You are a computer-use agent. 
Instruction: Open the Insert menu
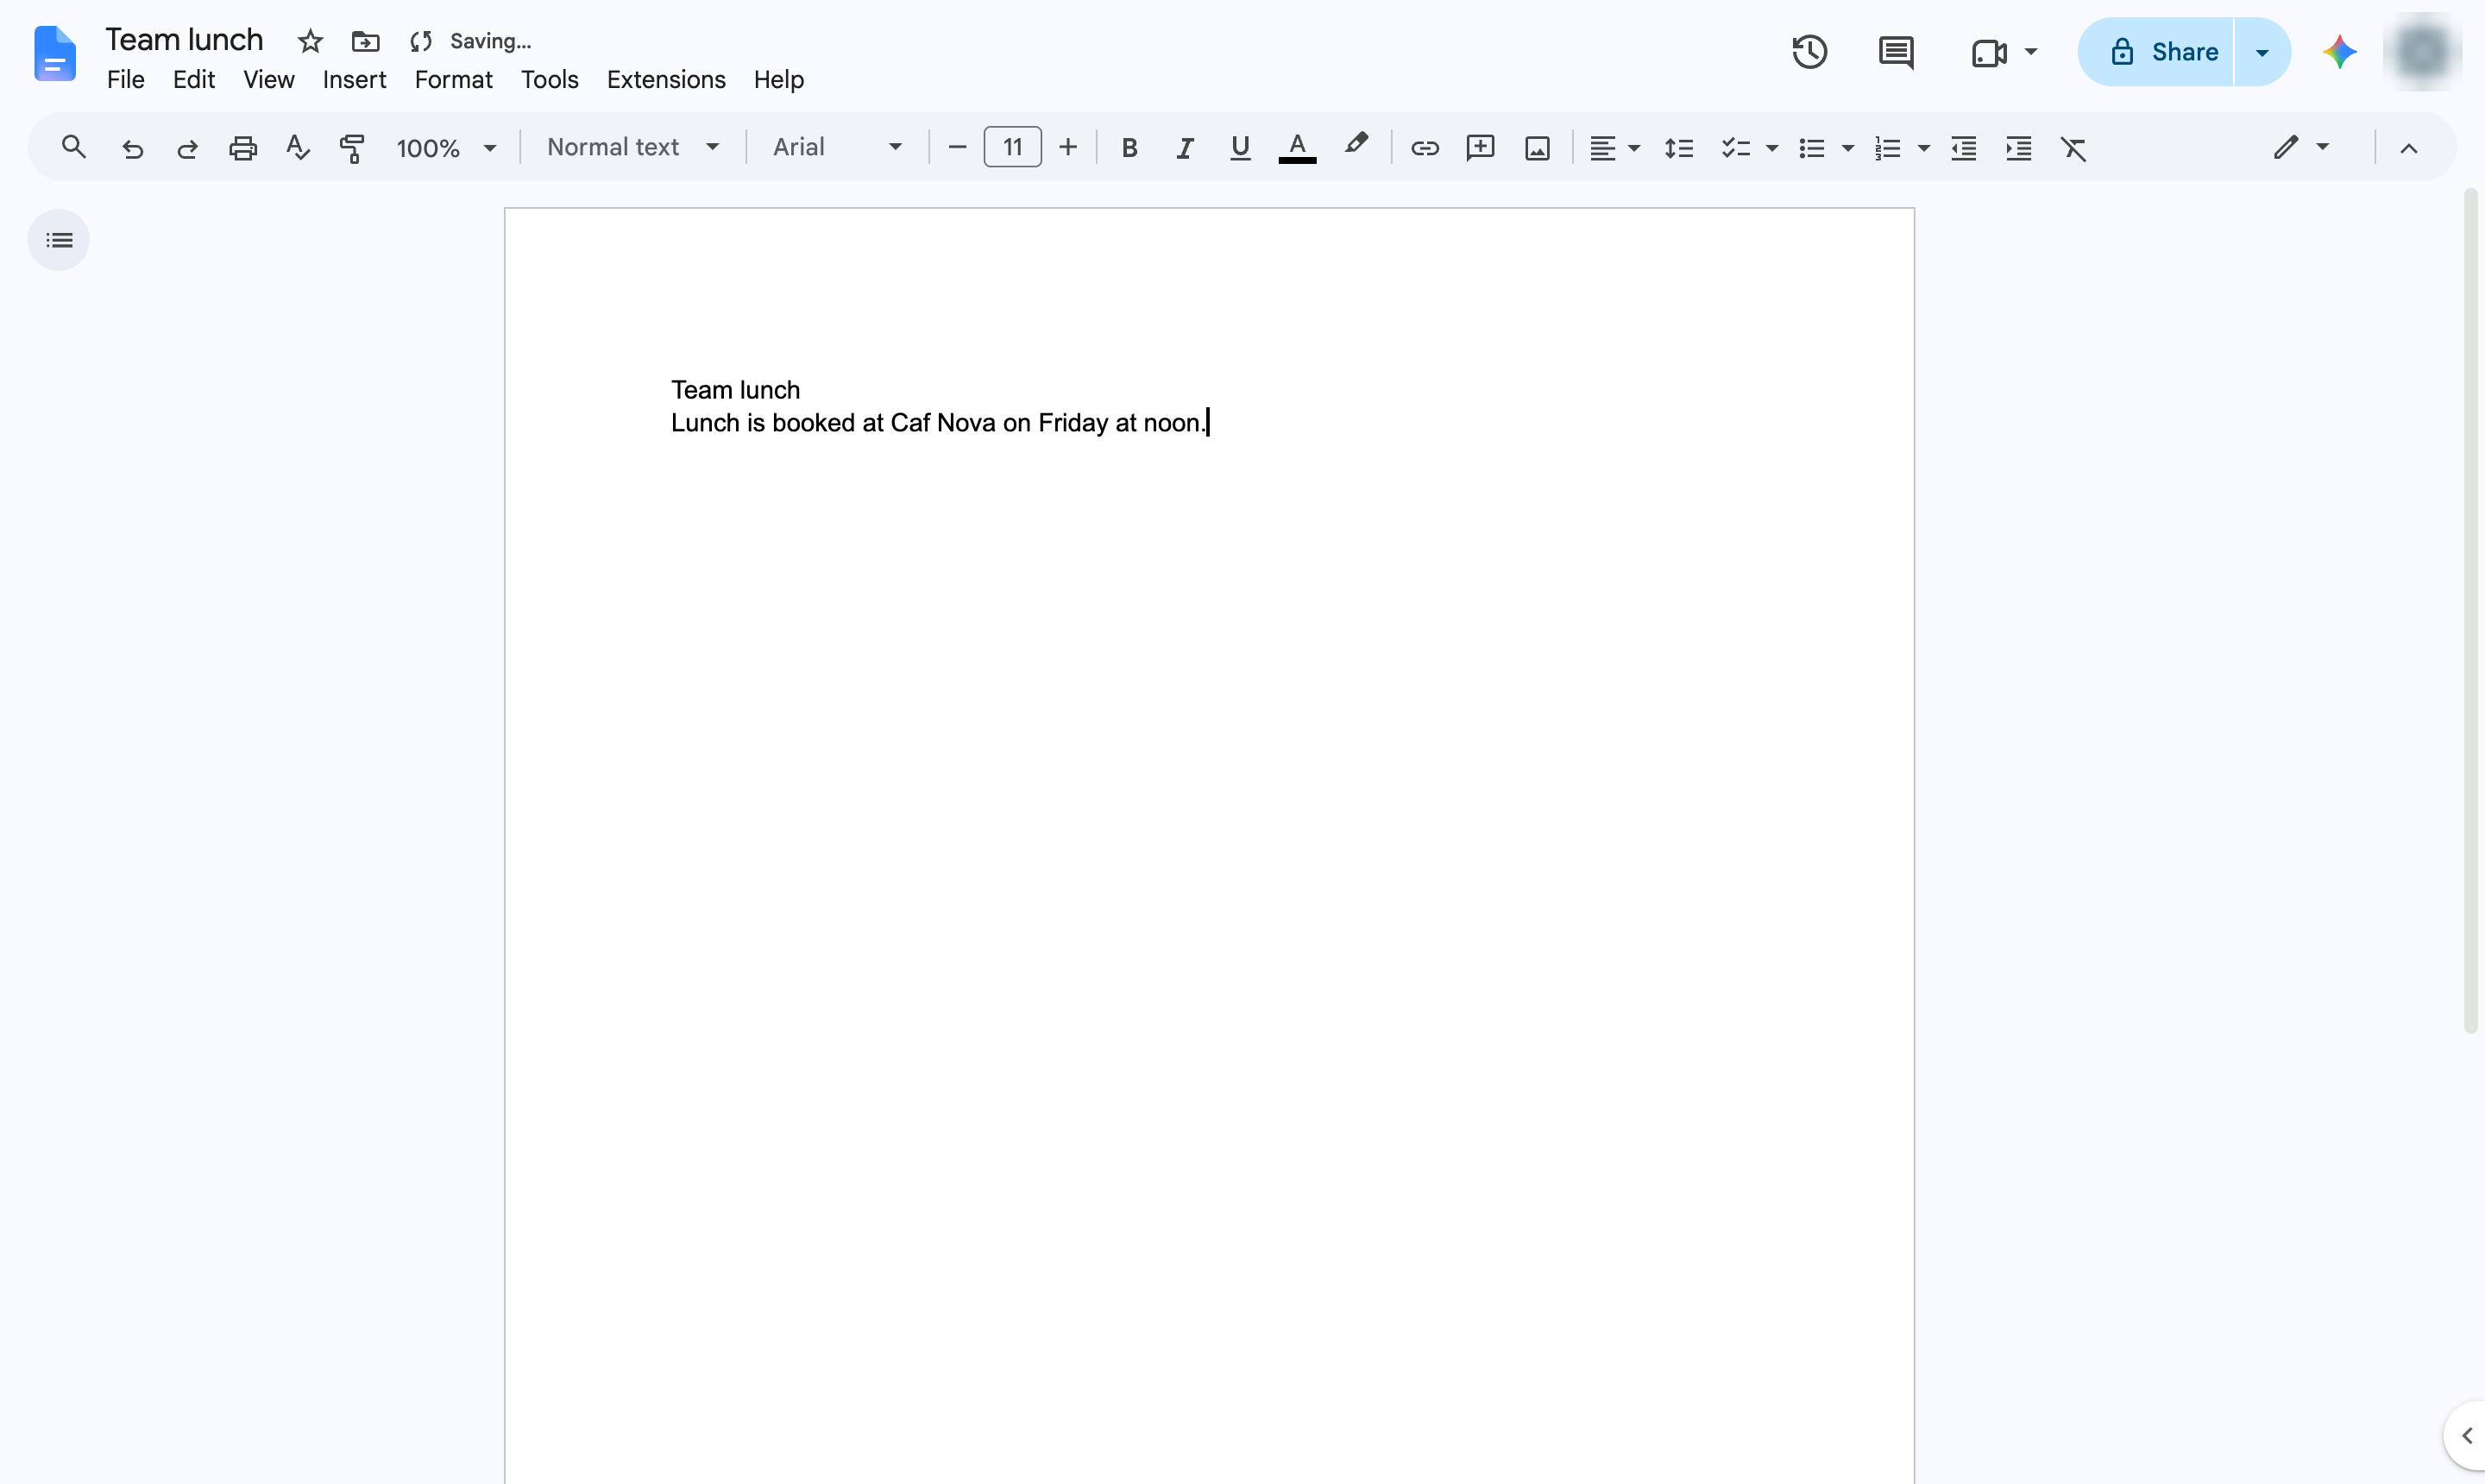tap(354, 79)
